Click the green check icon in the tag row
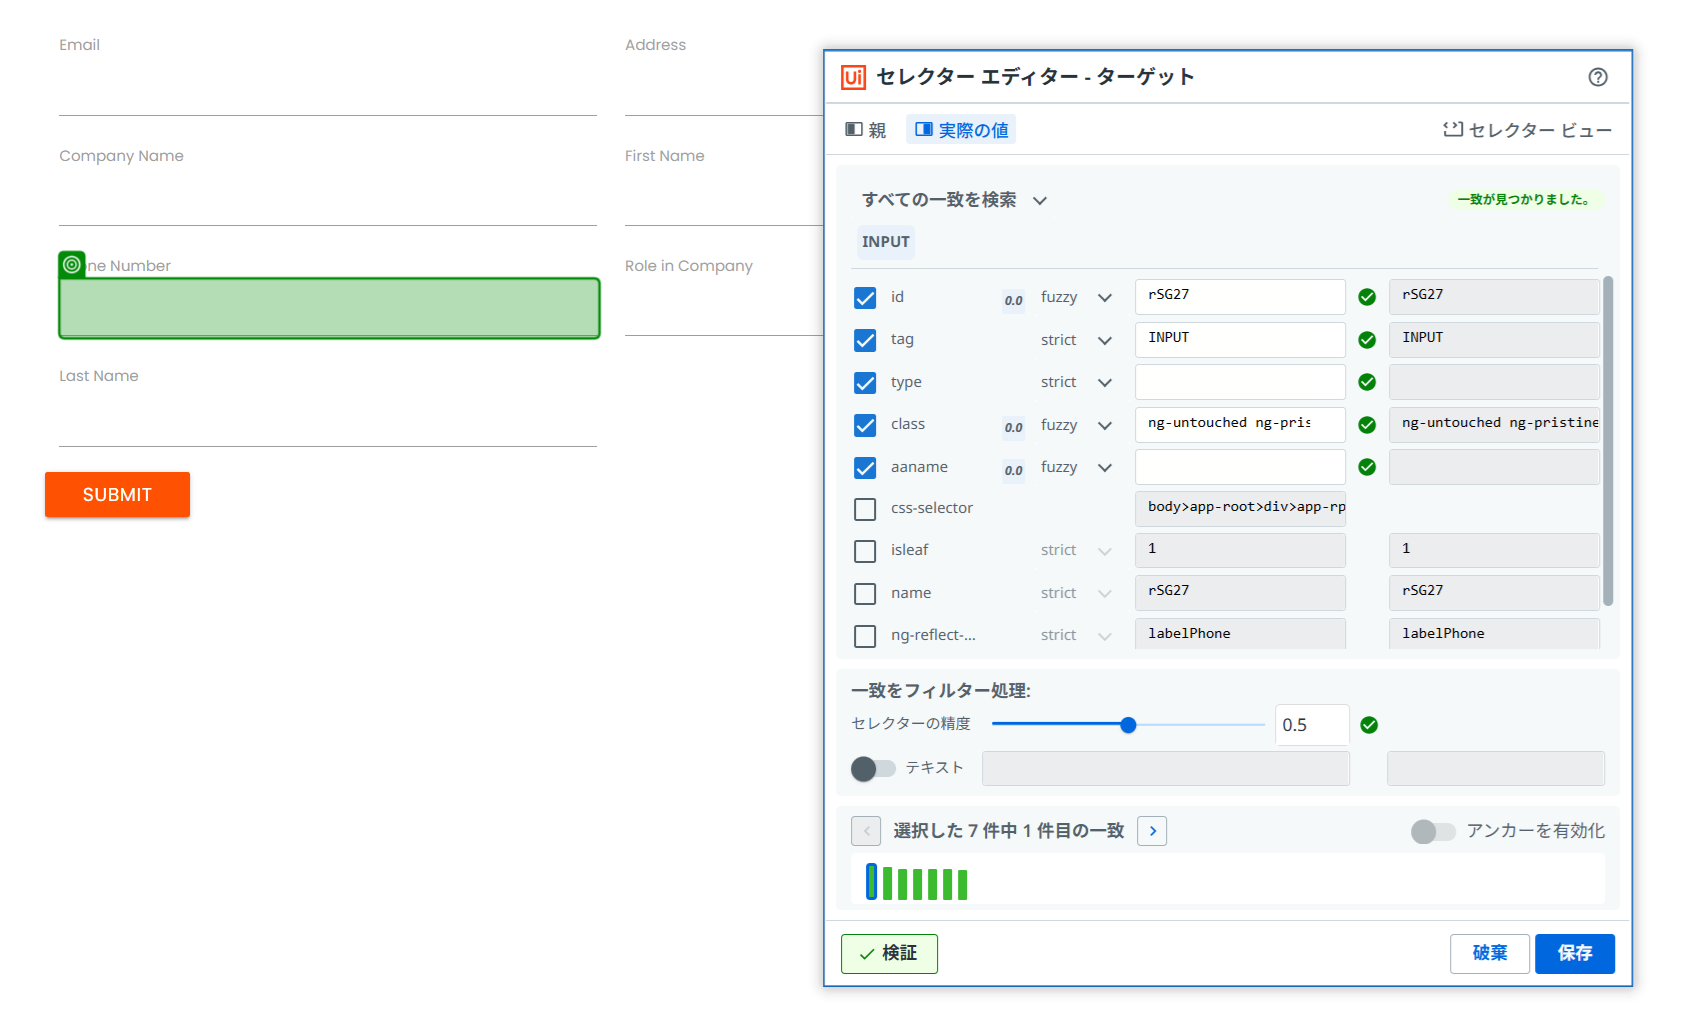 tap(1367, 340)
